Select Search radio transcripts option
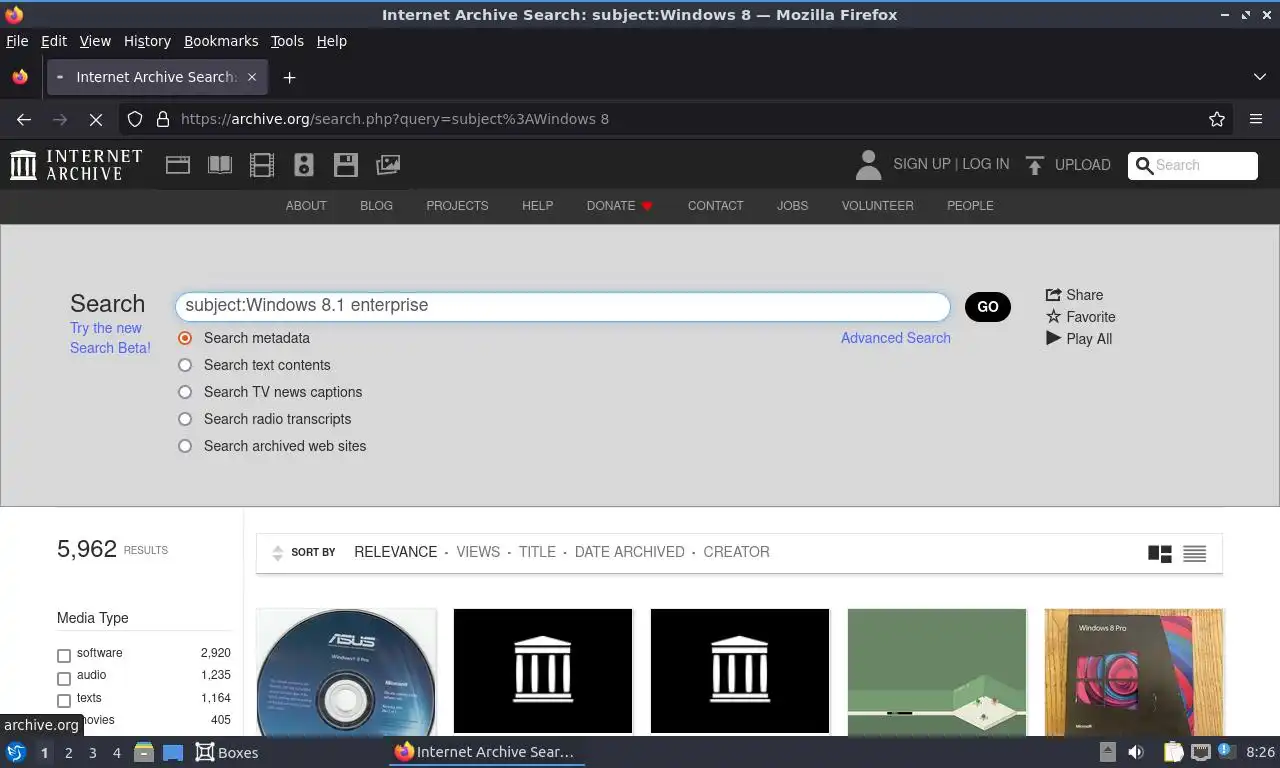1280x768 pixels. (185, 419)
